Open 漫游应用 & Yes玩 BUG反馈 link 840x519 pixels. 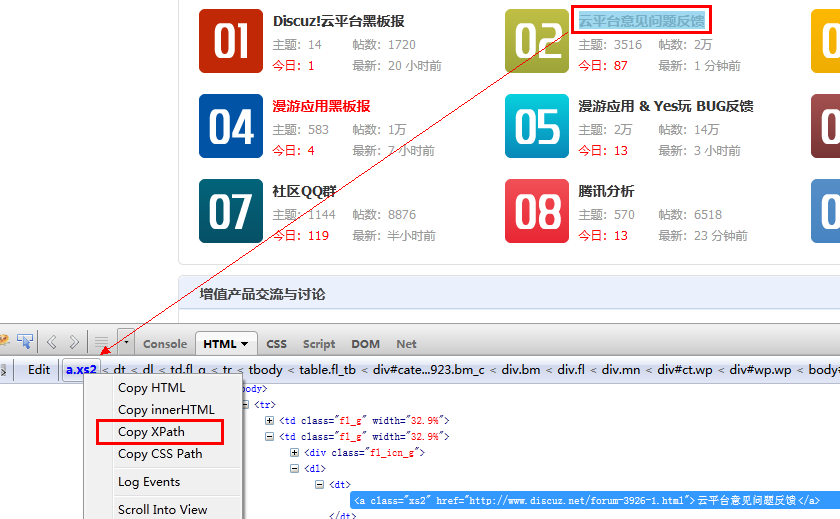pyautogui.click(x=666, y=106)
